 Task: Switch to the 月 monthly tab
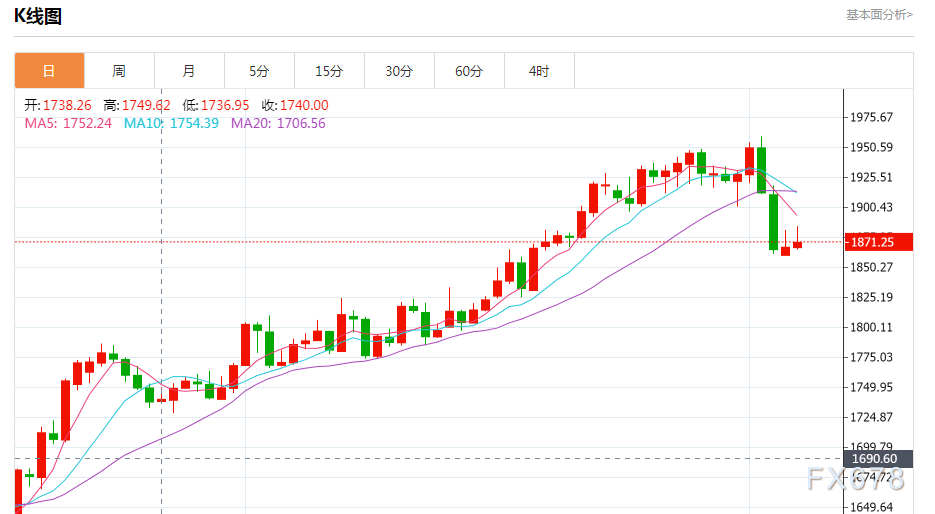[x=189, y=71]
